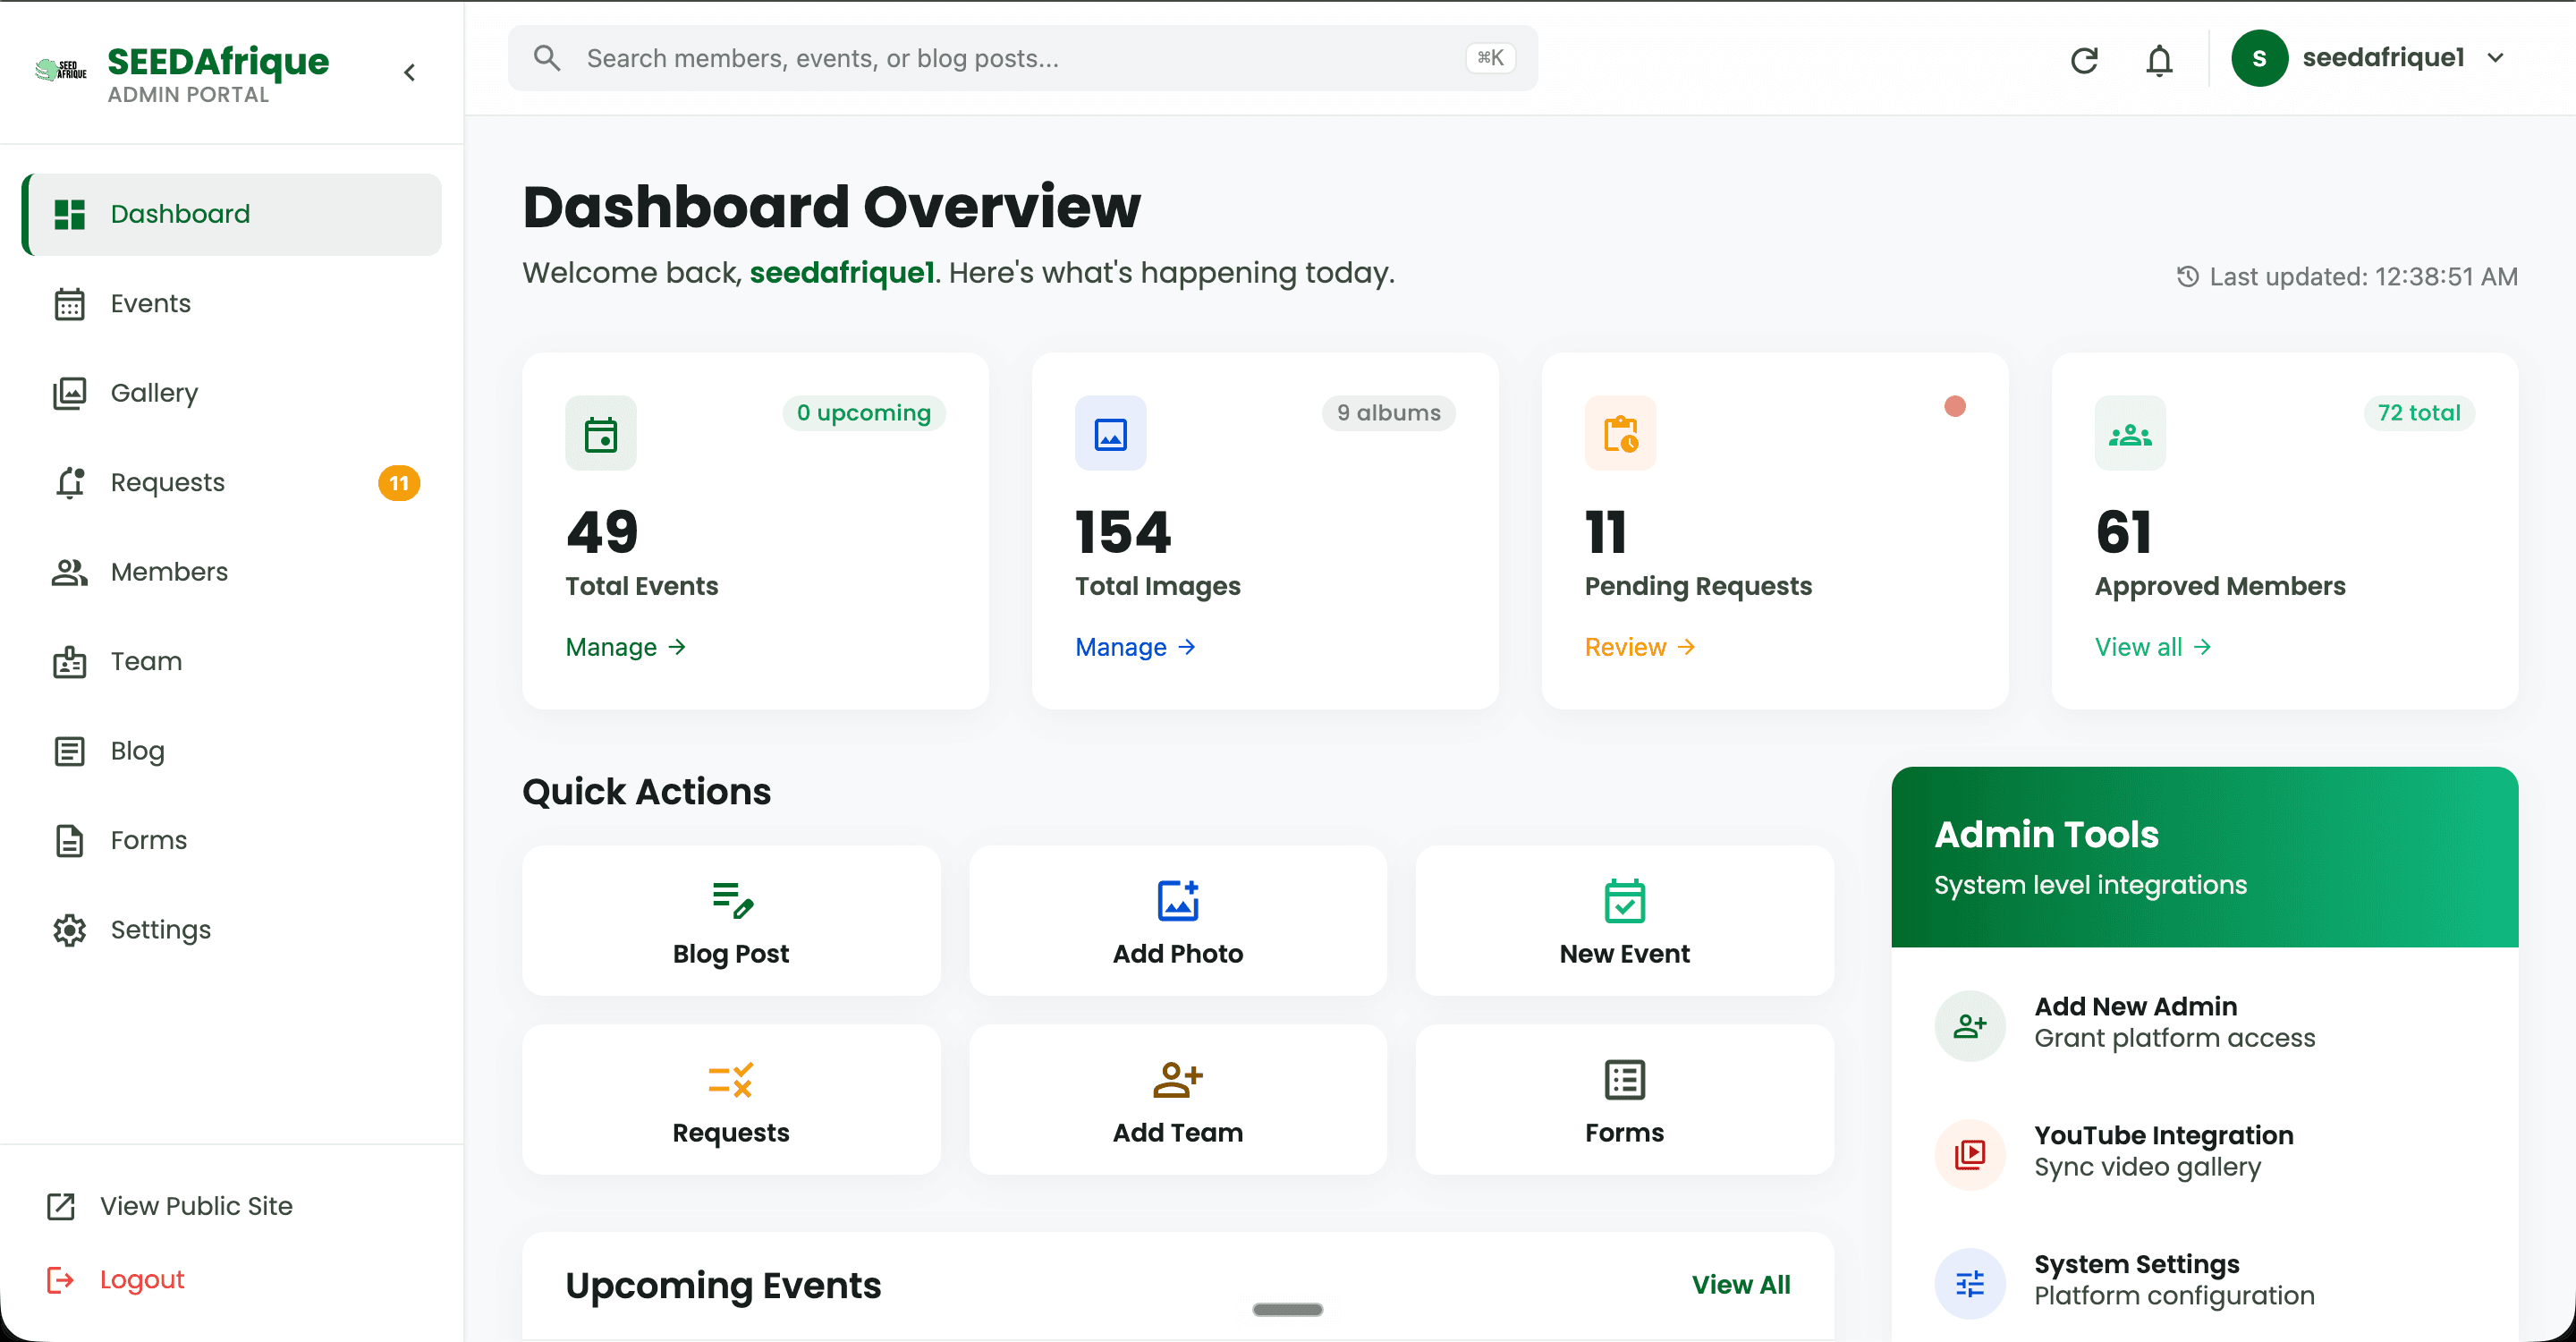Click the 9 albums badge

tap(1389, 413)
